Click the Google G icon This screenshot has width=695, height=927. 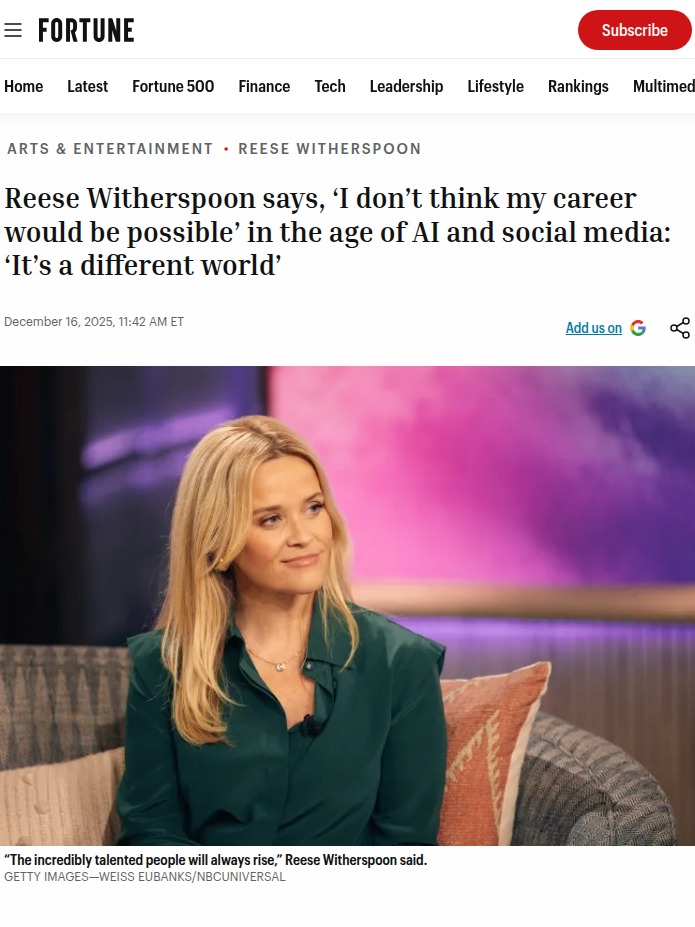click(638, 328)
